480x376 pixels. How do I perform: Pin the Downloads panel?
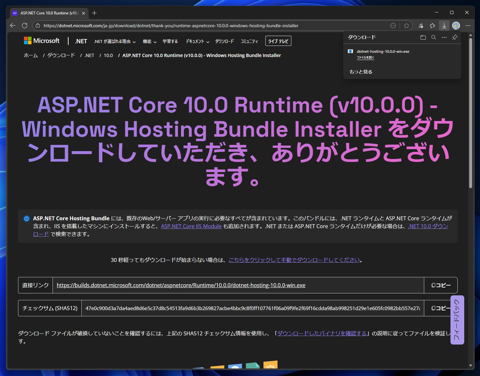coord(455,37)
